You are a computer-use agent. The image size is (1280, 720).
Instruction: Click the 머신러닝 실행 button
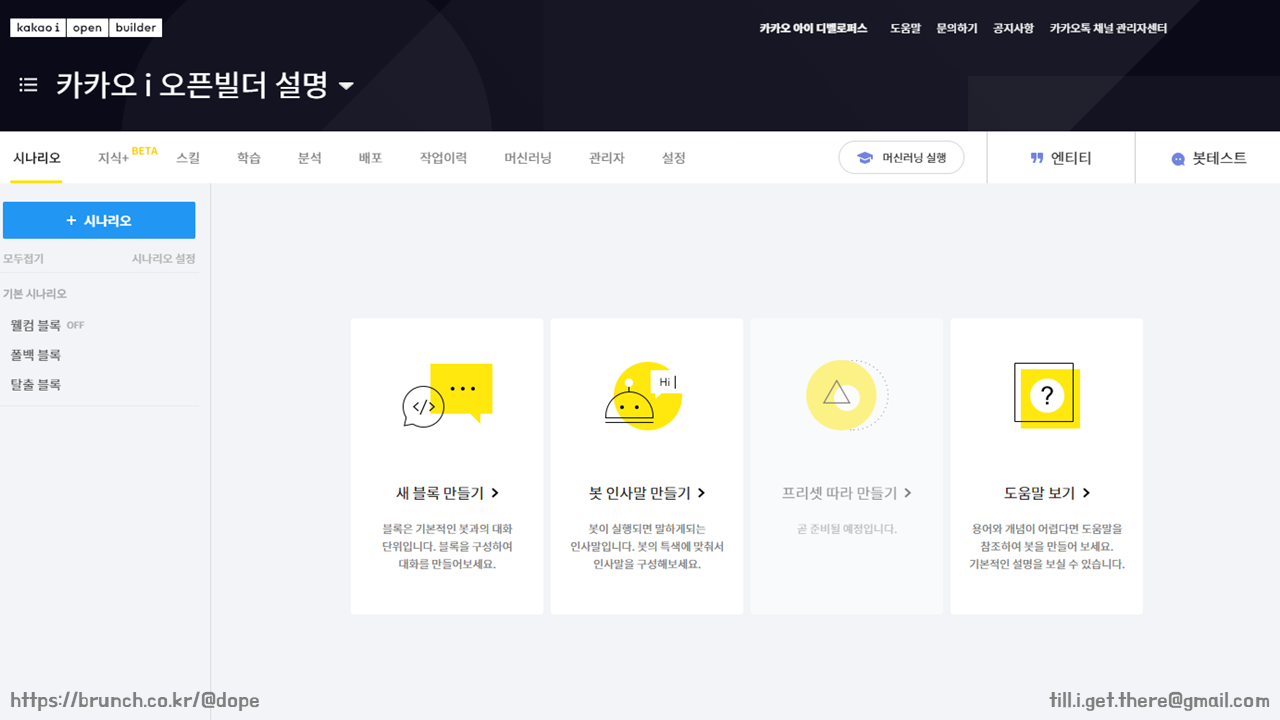[x=901, y=158]
